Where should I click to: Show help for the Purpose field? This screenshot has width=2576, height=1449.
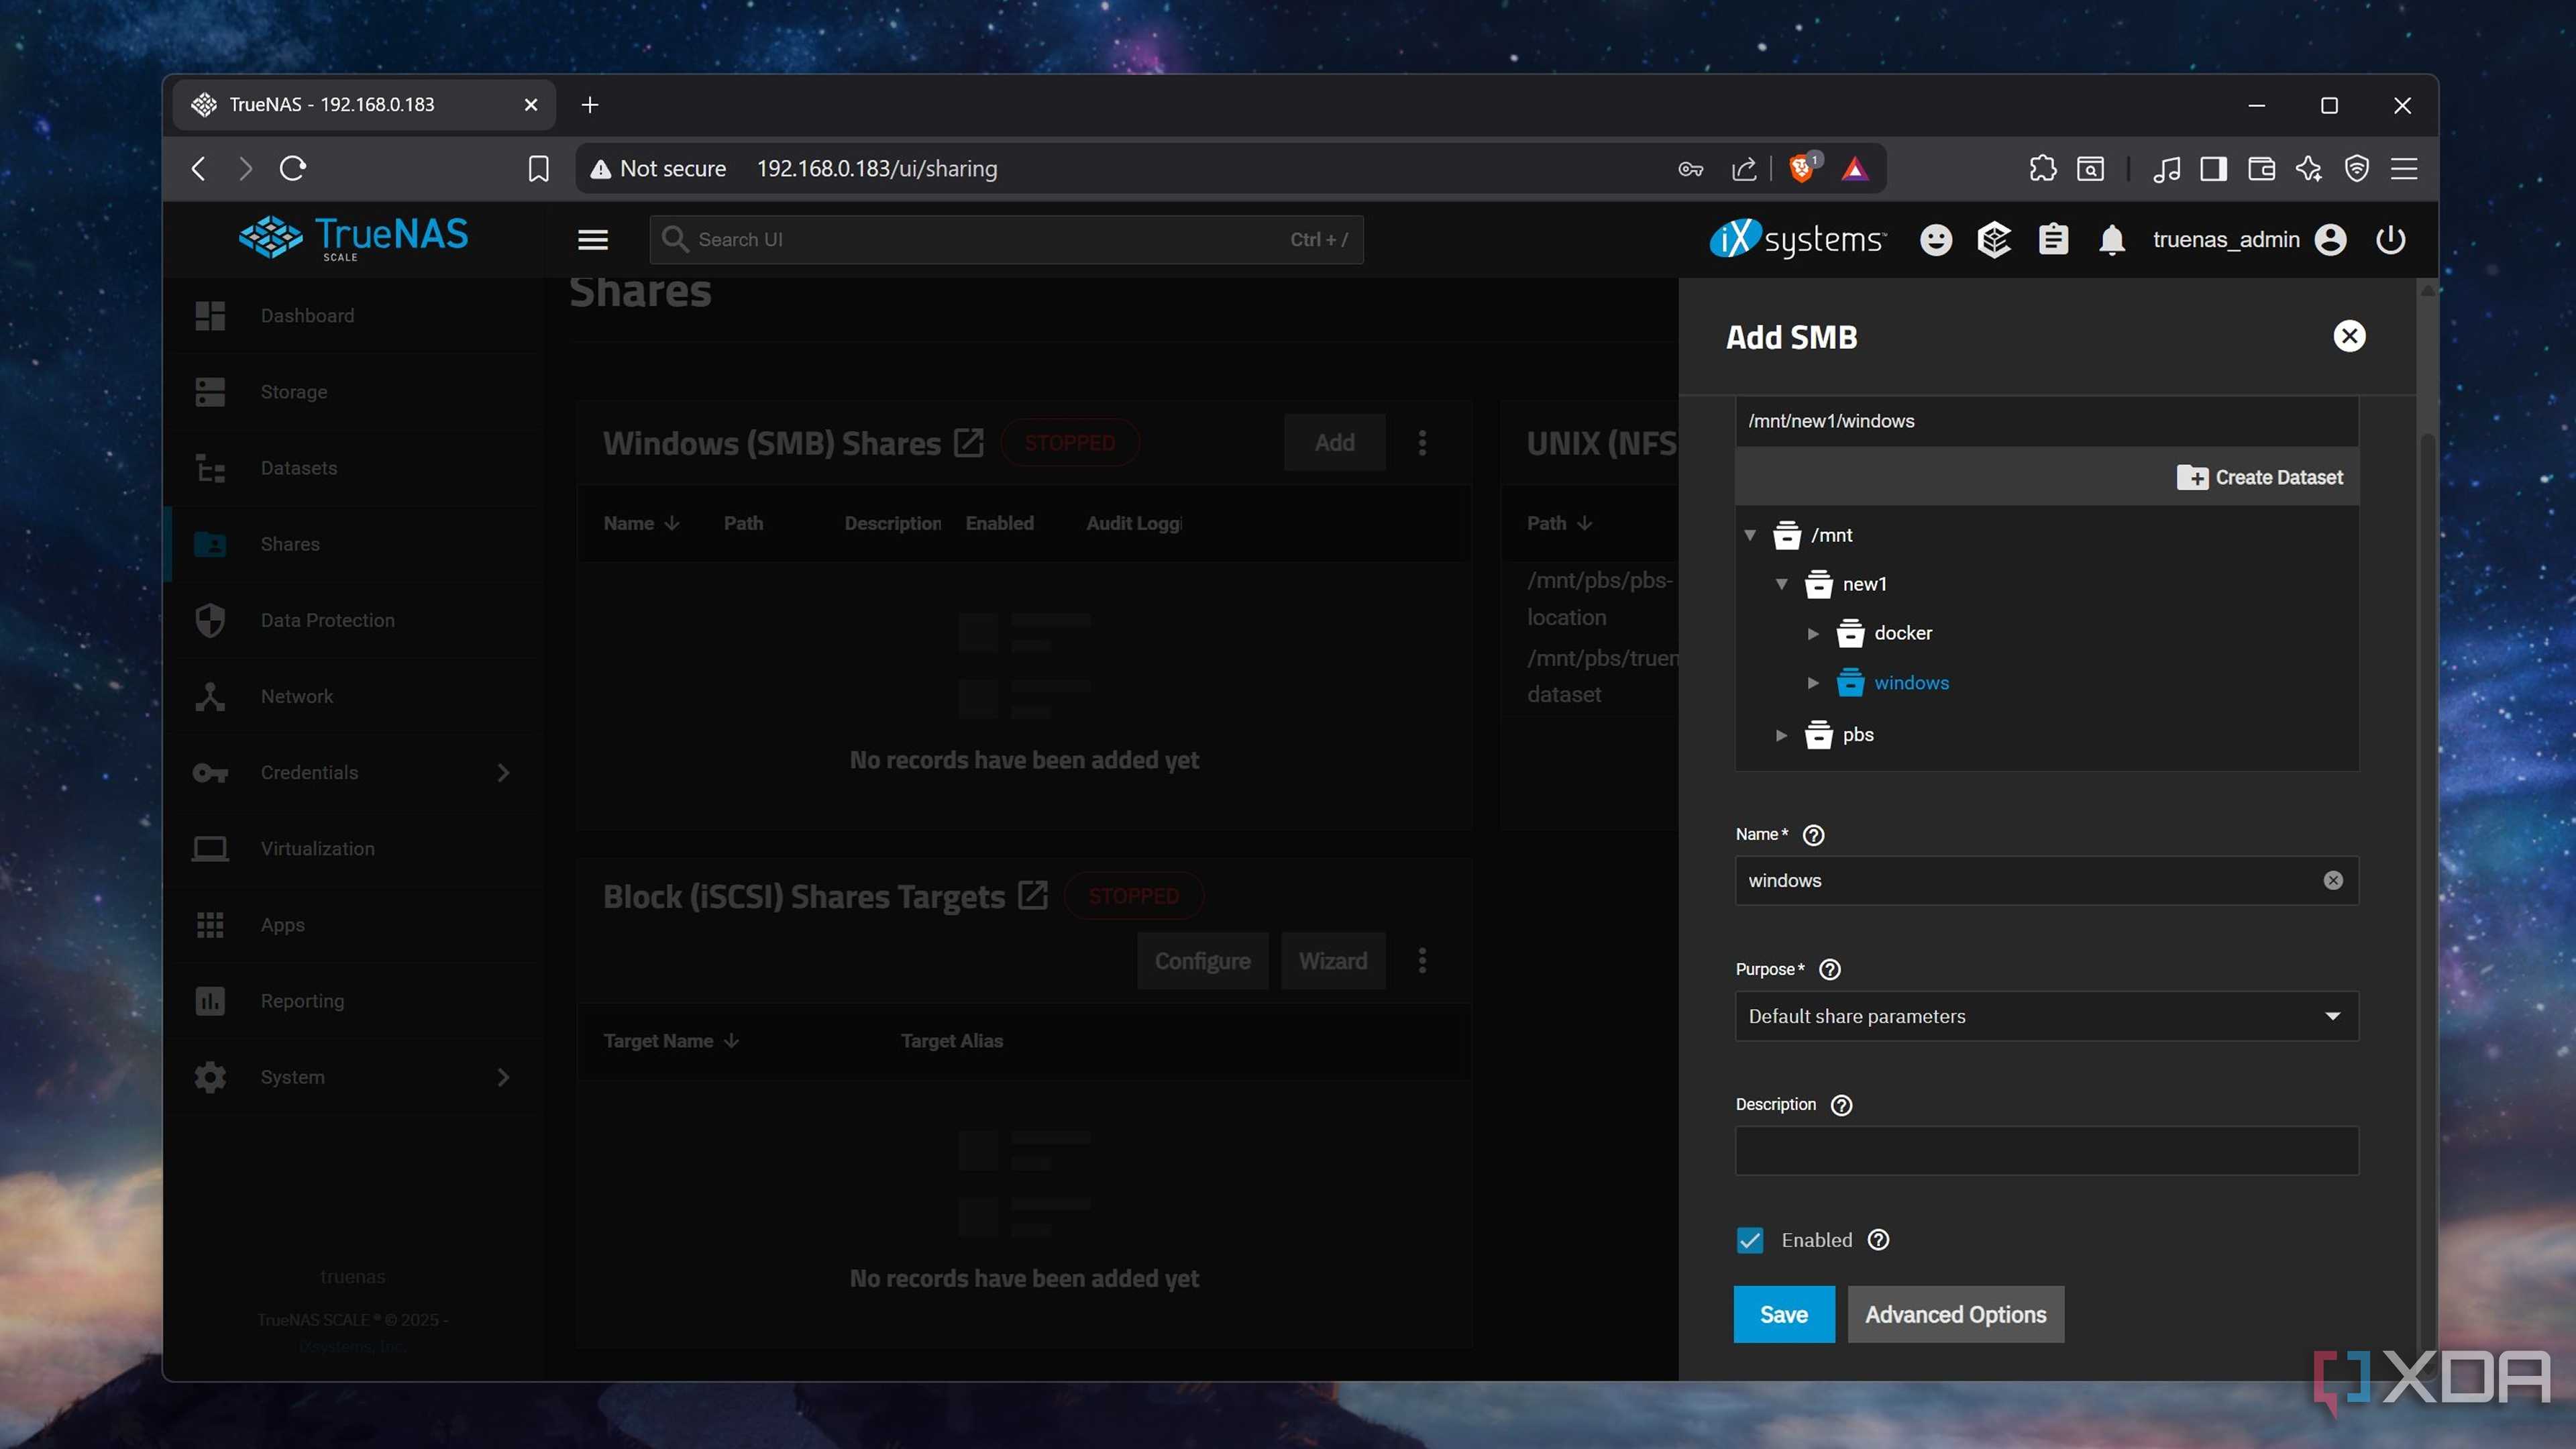1830,970
